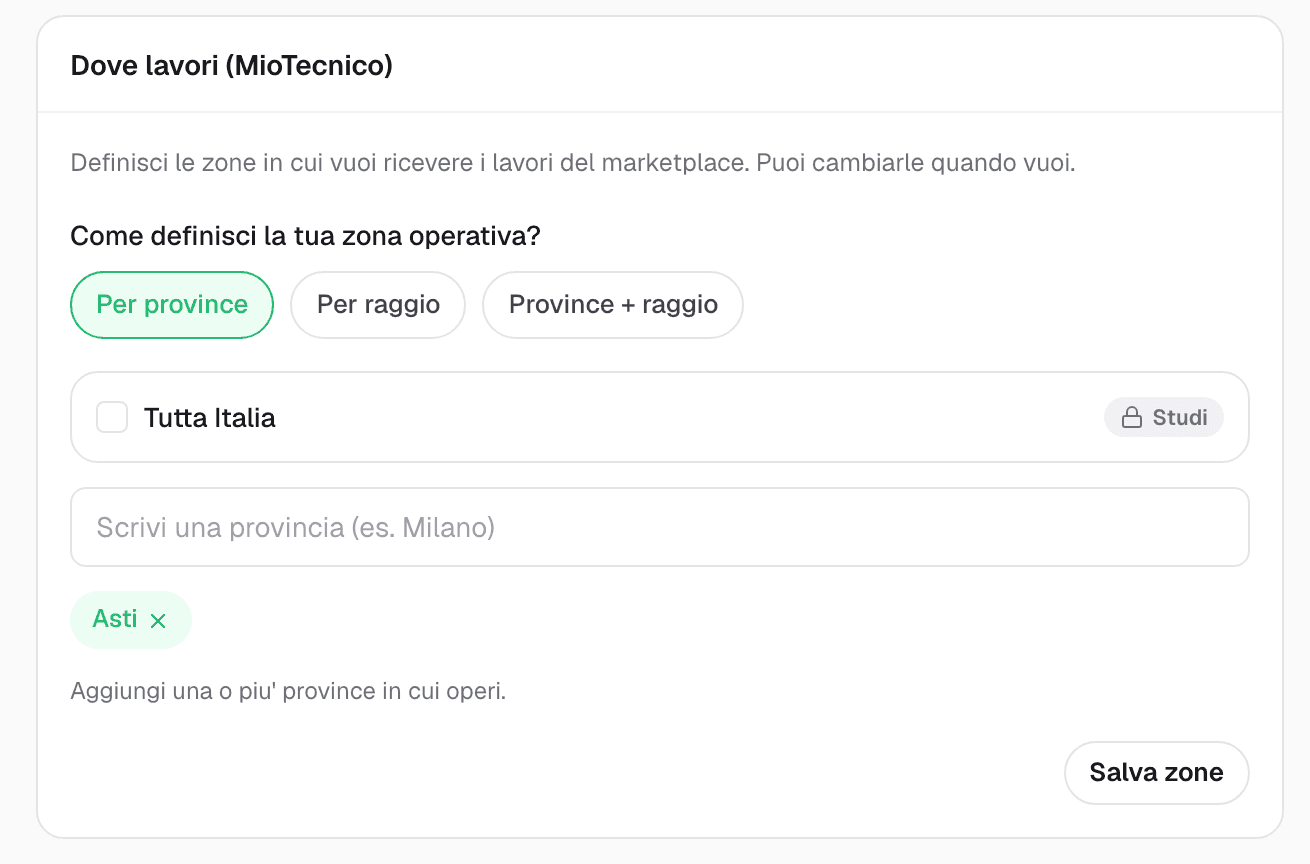This screenshot has height=864, width=1310.
Task: Select the Definisci le zone description text
Action: click(573, 163)
